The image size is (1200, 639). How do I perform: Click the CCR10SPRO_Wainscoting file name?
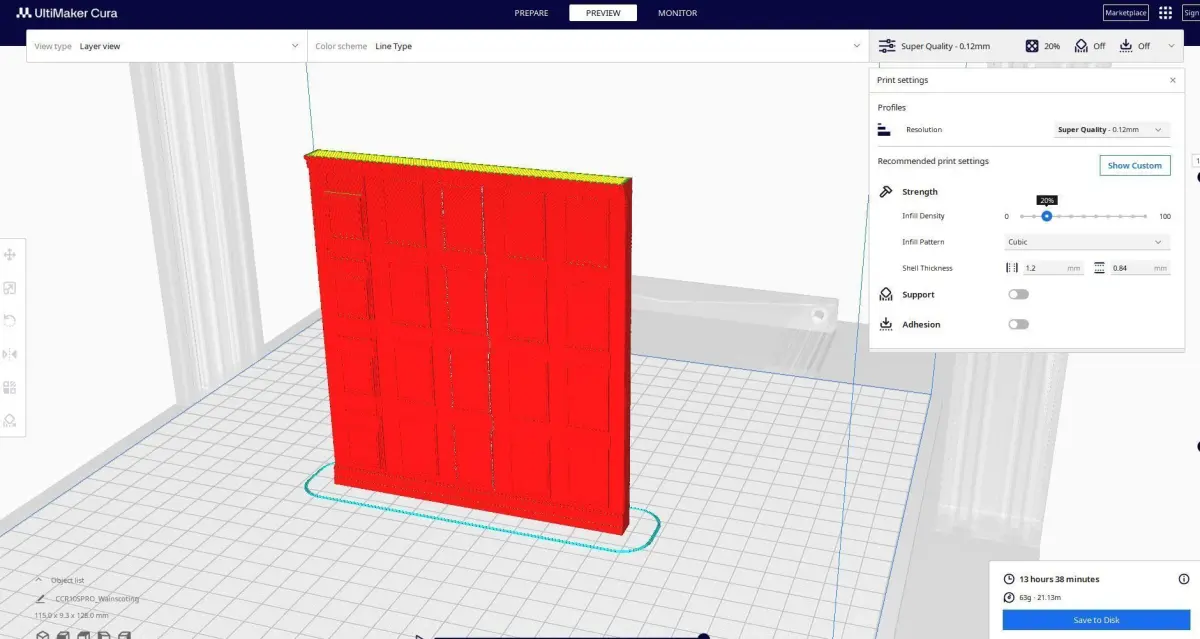[97, 599]
